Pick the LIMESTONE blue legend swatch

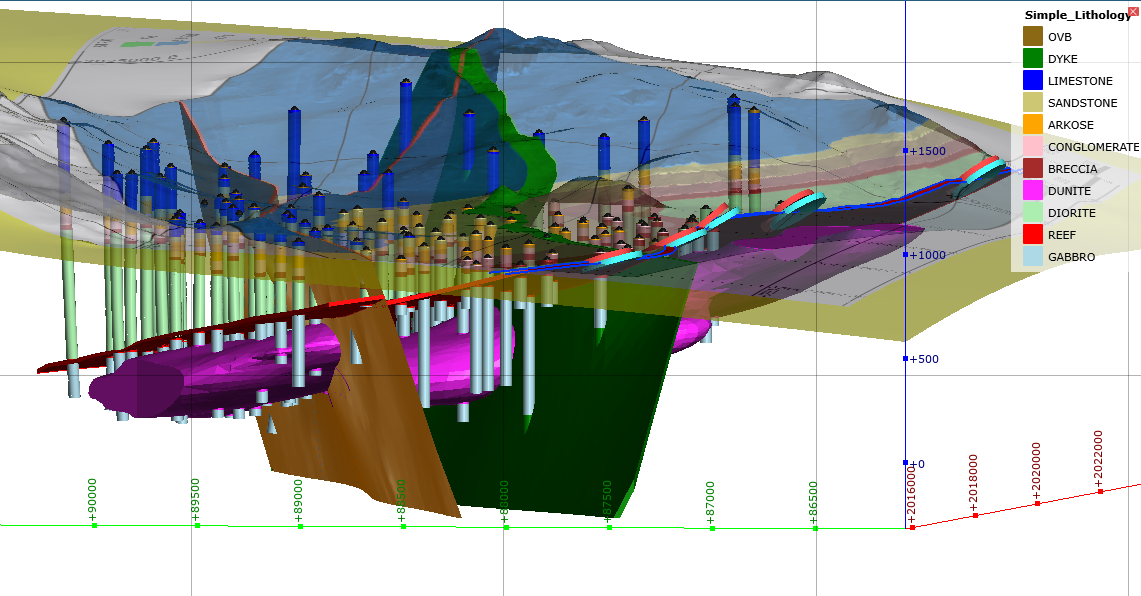point(1033,81)
